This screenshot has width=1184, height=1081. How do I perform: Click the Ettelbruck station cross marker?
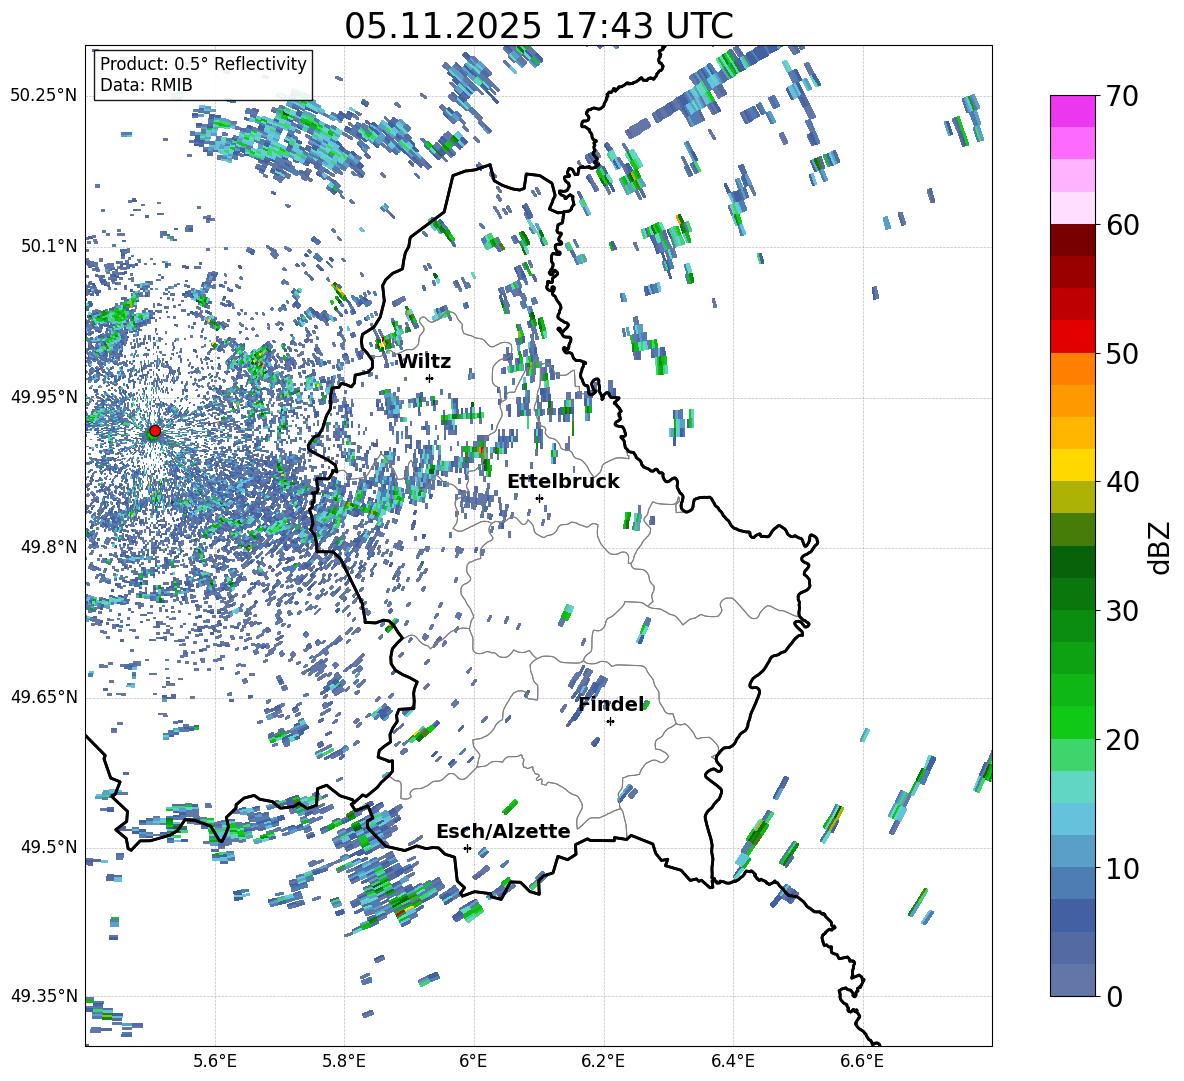click(x=539, y=498)
